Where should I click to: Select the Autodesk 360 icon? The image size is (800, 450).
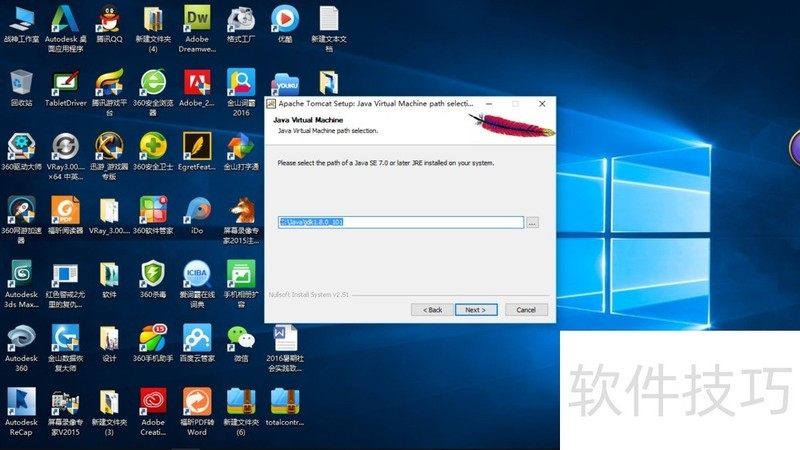(21, 338)
